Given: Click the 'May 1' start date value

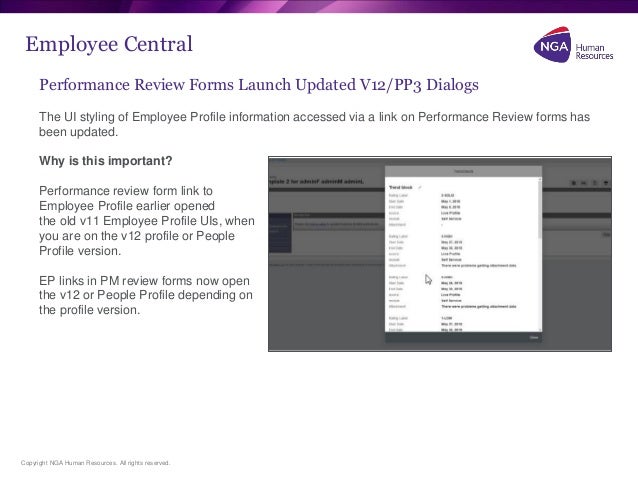Looking at the screenshot, I should pos(450,201).
